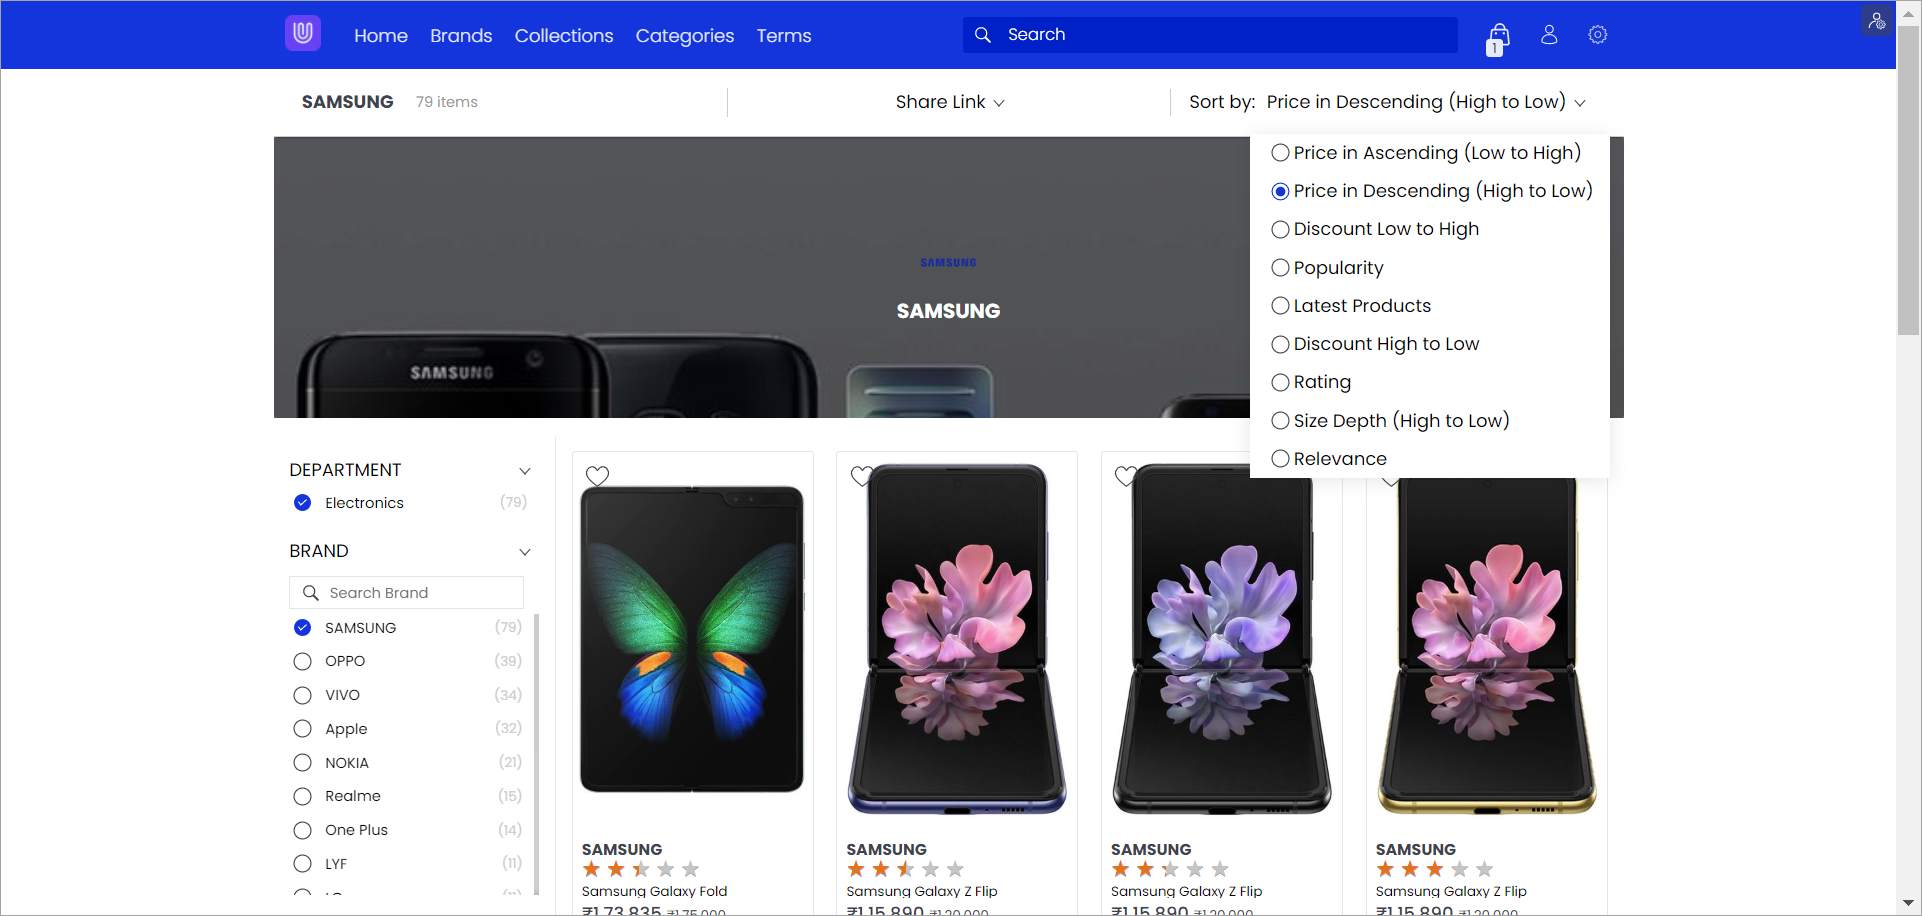Image resolution: width=1922 pixels, height=916 pixels.
Task: Click the Samsung Galaxy Fold product image
Action: (692, 640)
